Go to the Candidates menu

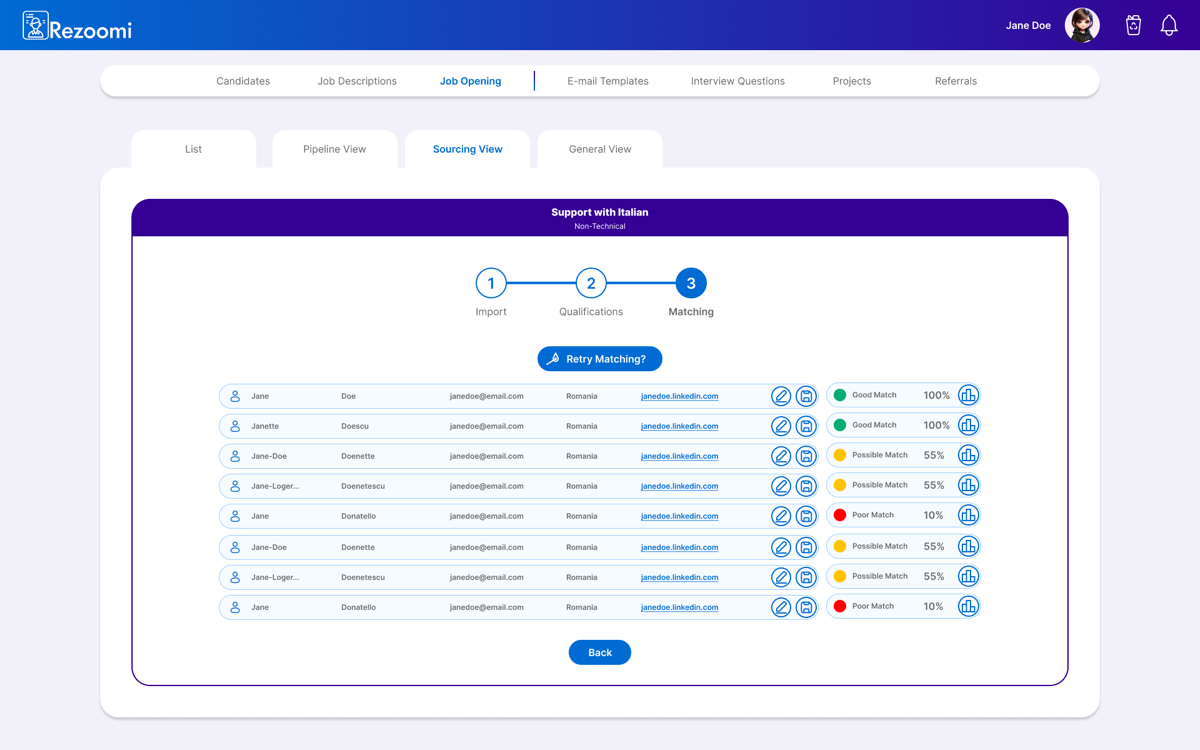coord(243,81)
